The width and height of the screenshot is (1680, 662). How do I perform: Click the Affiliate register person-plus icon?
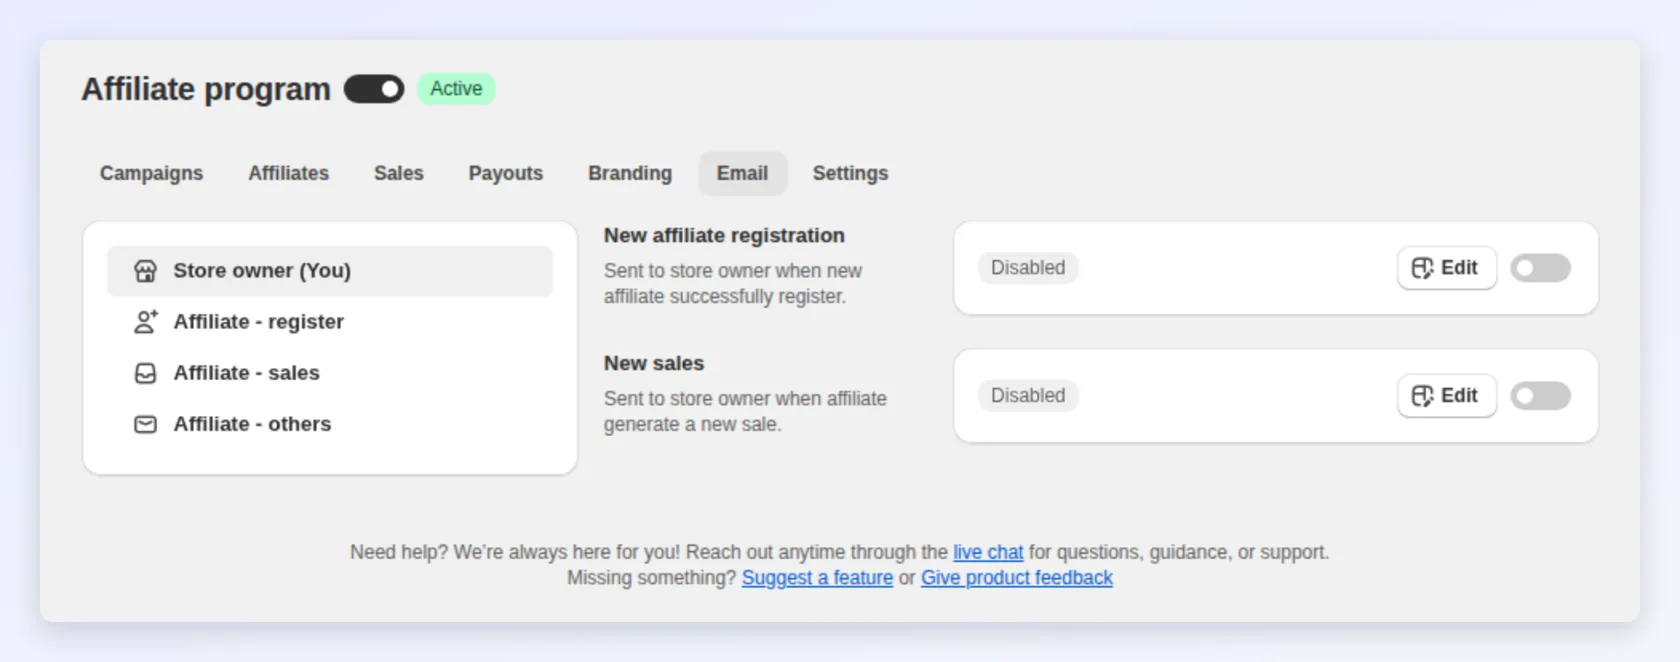click(146, 322)
